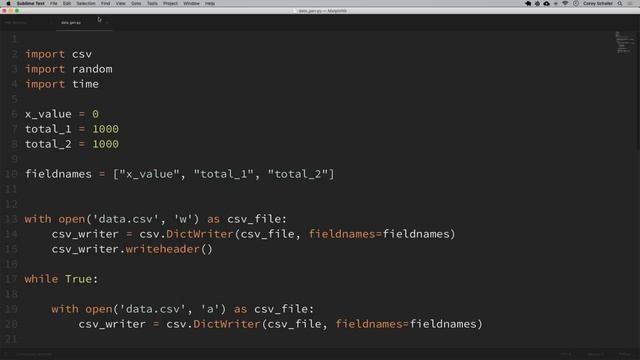Click the word 'time' on line 4
Viewport: 640px width, 360px height.
pyautogui.click(x=85, y=84)
